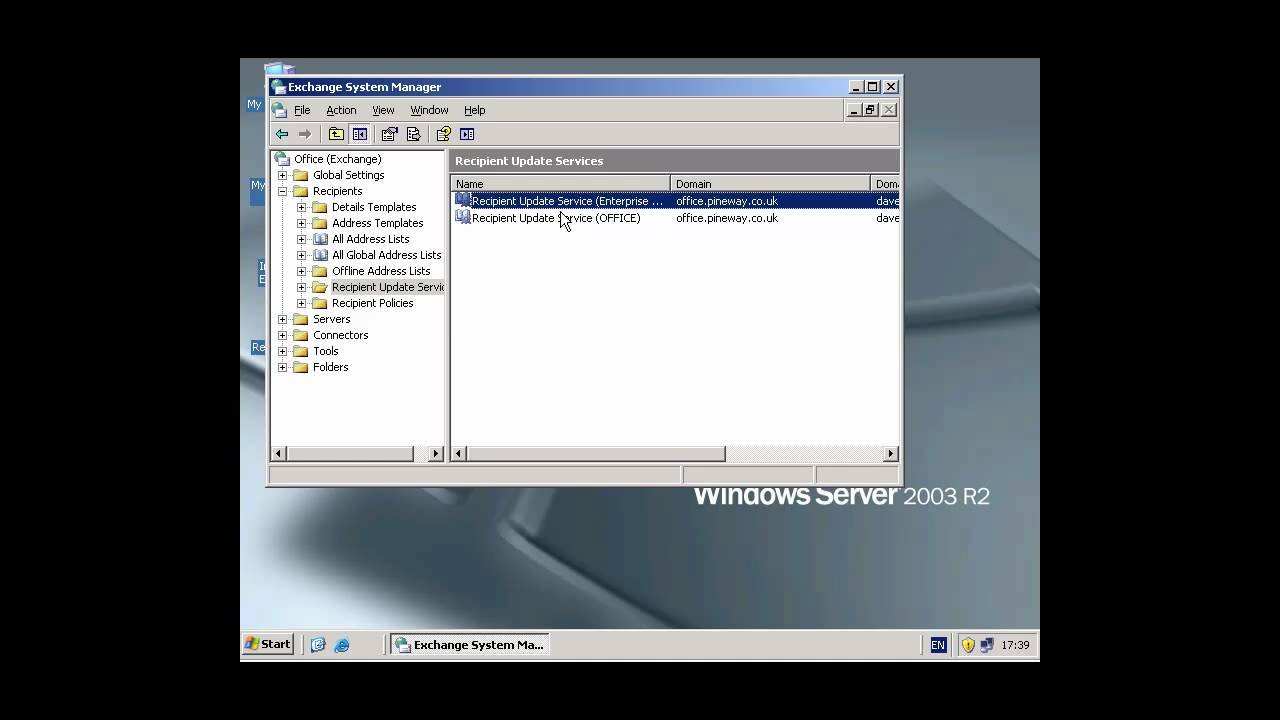Screen dimensions: 1280x720
Task: Click results pane scrollbar right arrow
Action: coord(890,454)
